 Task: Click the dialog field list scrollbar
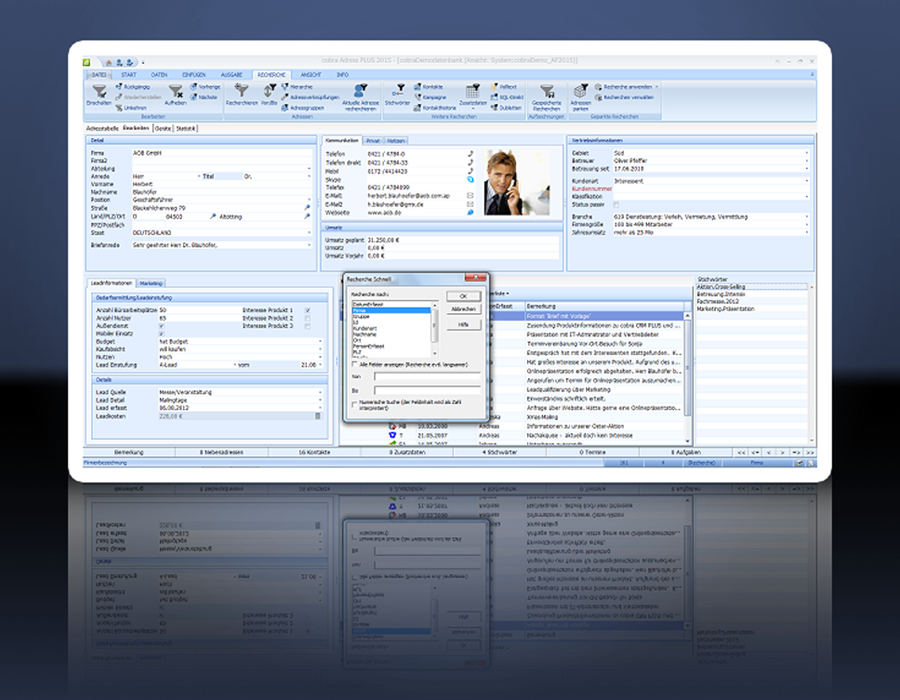pos(435,329)
